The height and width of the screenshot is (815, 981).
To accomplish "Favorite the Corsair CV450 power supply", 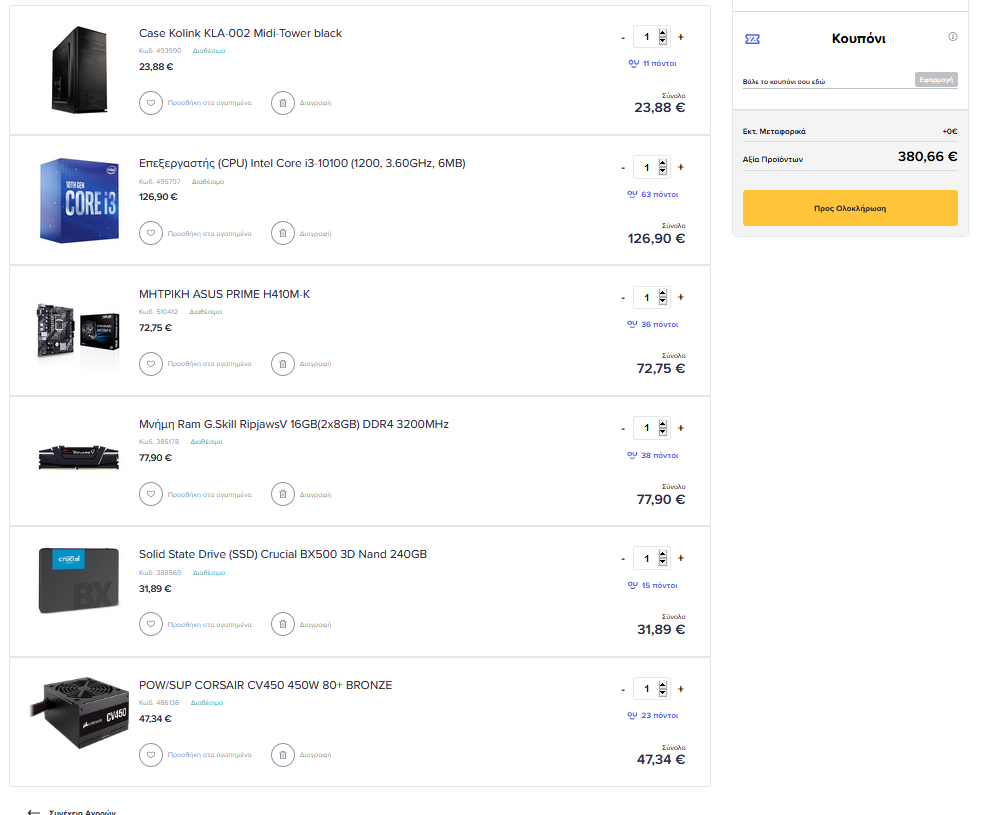I will pyautogui.click(x=151, y=755).
